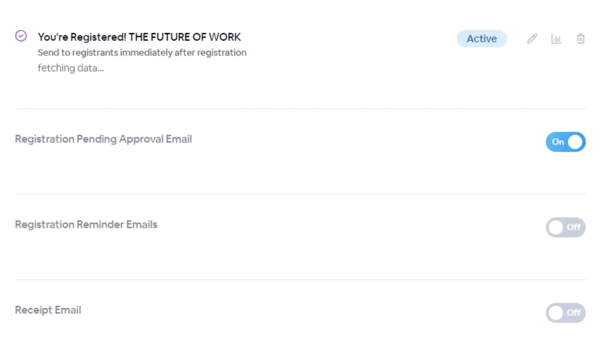Click the 'Off' text on Reminder Emails switch
Viewport: 600px width, 360px height.
tap(574, 227)
